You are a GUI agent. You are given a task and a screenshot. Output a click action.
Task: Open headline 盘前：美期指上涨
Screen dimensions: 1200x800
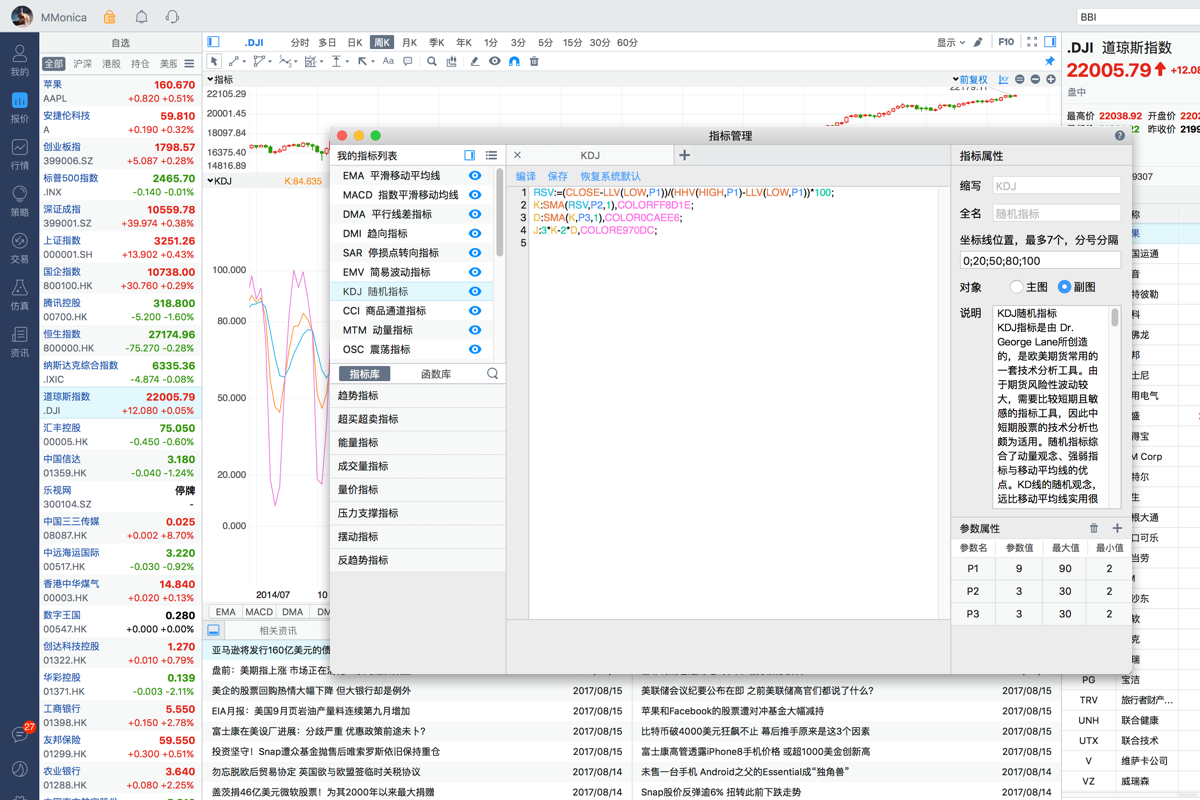270,670
